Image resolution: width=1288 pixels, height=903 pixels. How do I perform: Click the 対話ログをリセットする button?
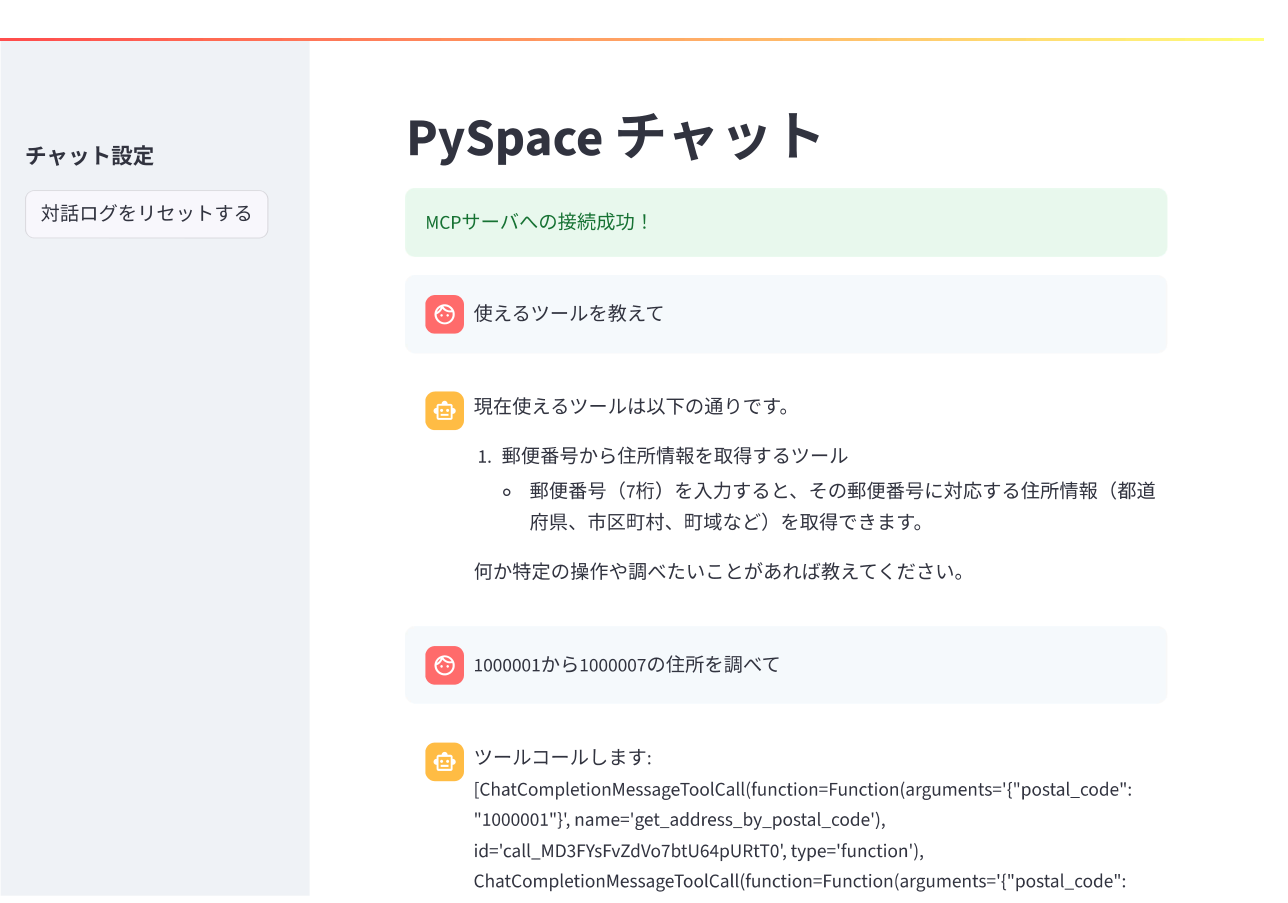pos(146,214)
